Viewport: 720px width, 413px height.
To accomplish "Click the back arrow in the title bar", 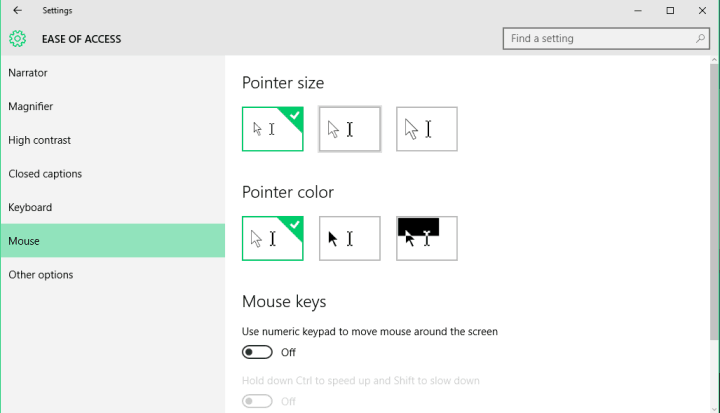I will (17, 10).
